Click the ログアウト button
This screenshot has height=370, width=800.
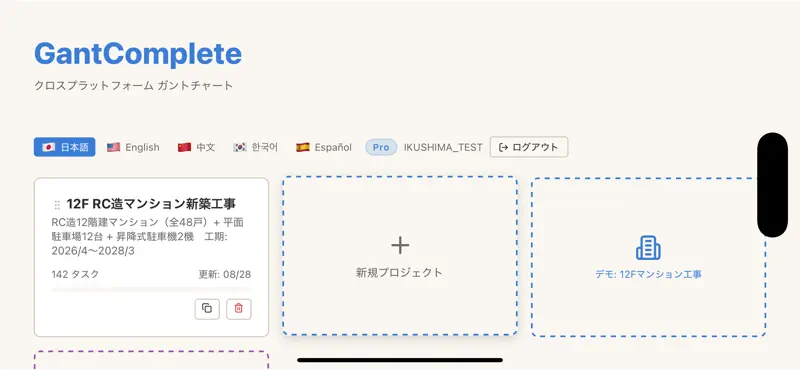coord(529,147)
